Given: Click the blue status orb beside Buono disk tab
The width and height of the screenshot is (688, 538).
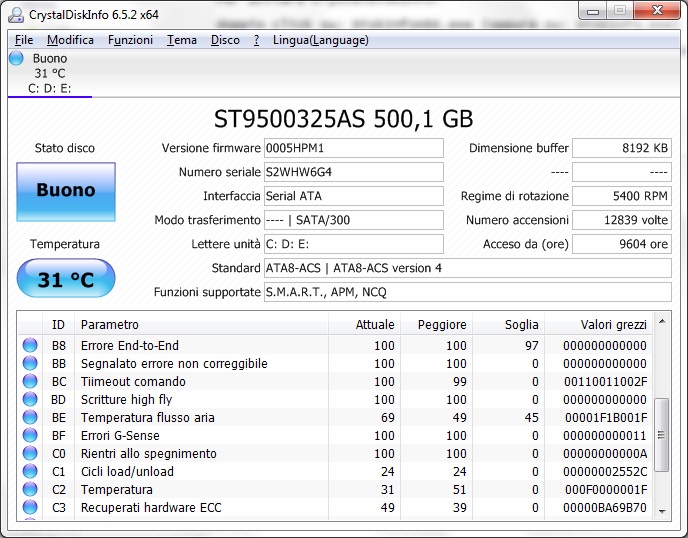Looking at the screenshot, I should (16, 58).
